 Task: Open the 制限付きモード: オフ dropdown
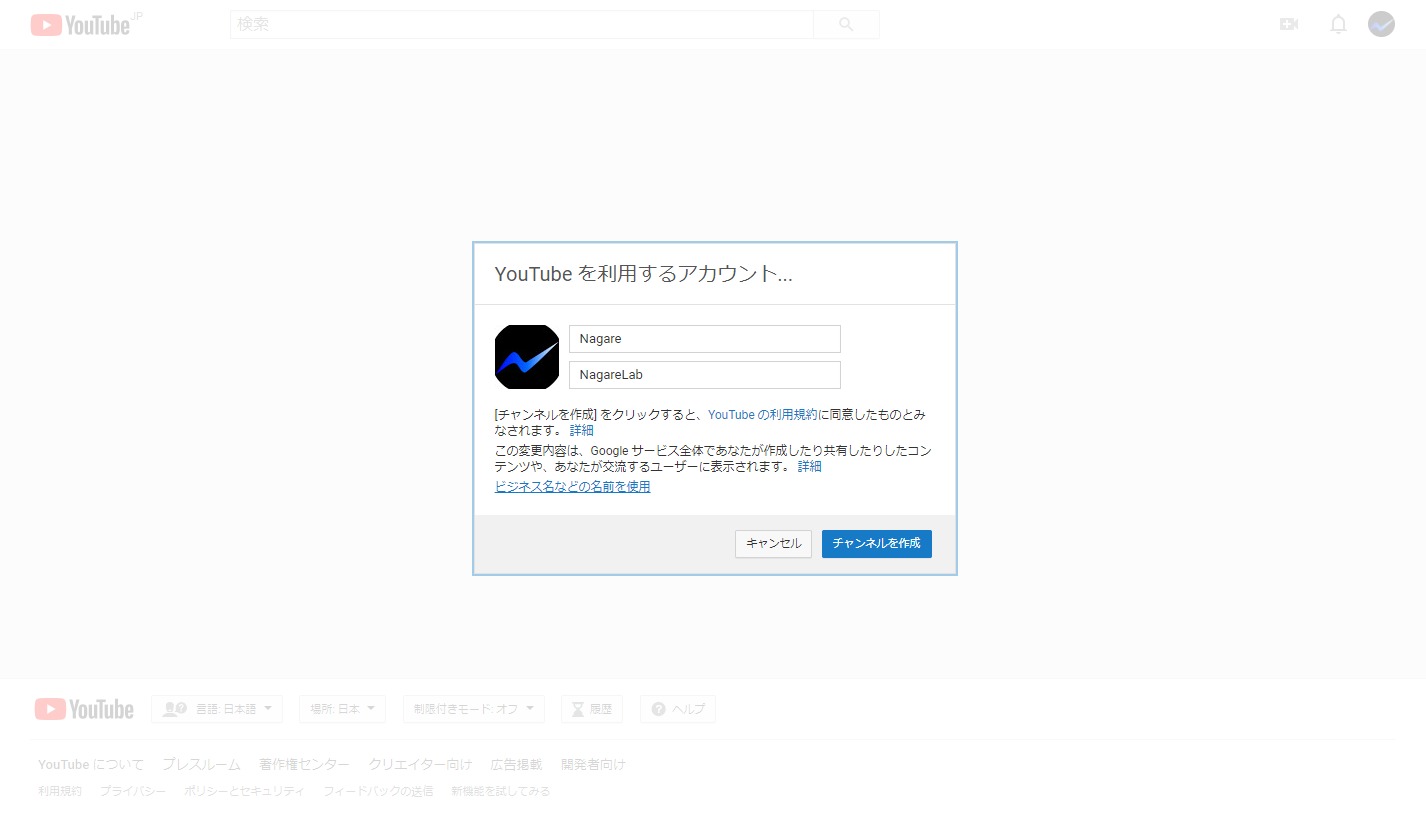474,709
